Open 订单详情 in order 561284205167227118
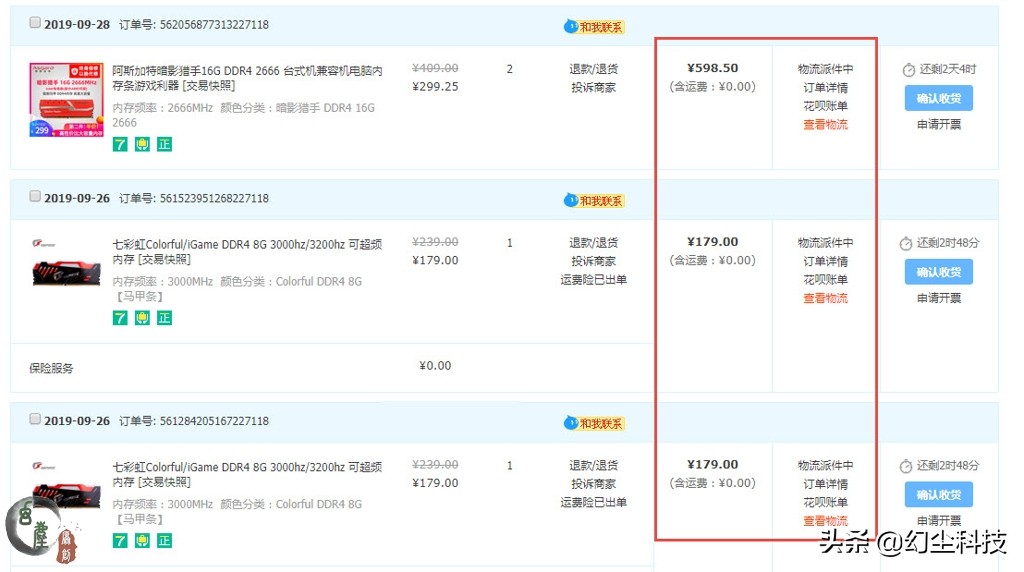This screenshot has height=572, width=1024. (x=825, y=484)
